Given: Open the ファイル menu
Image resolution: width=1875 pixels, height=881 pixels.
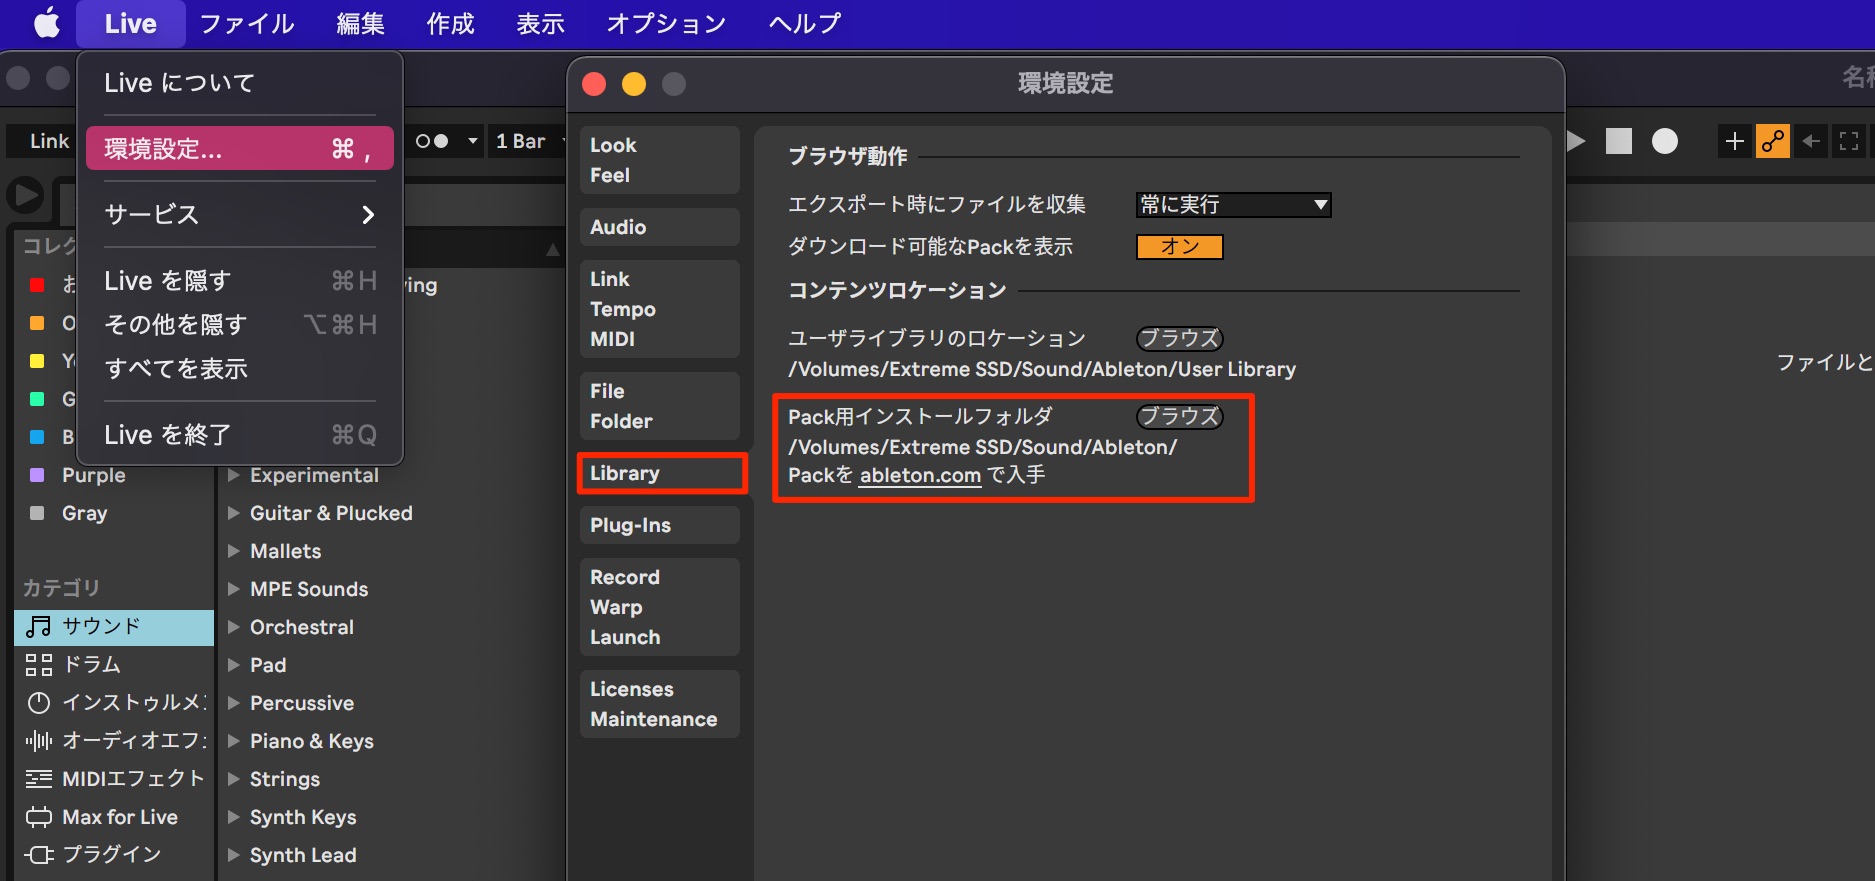Looking at the screenshot, I should click(x=247, y=23).
